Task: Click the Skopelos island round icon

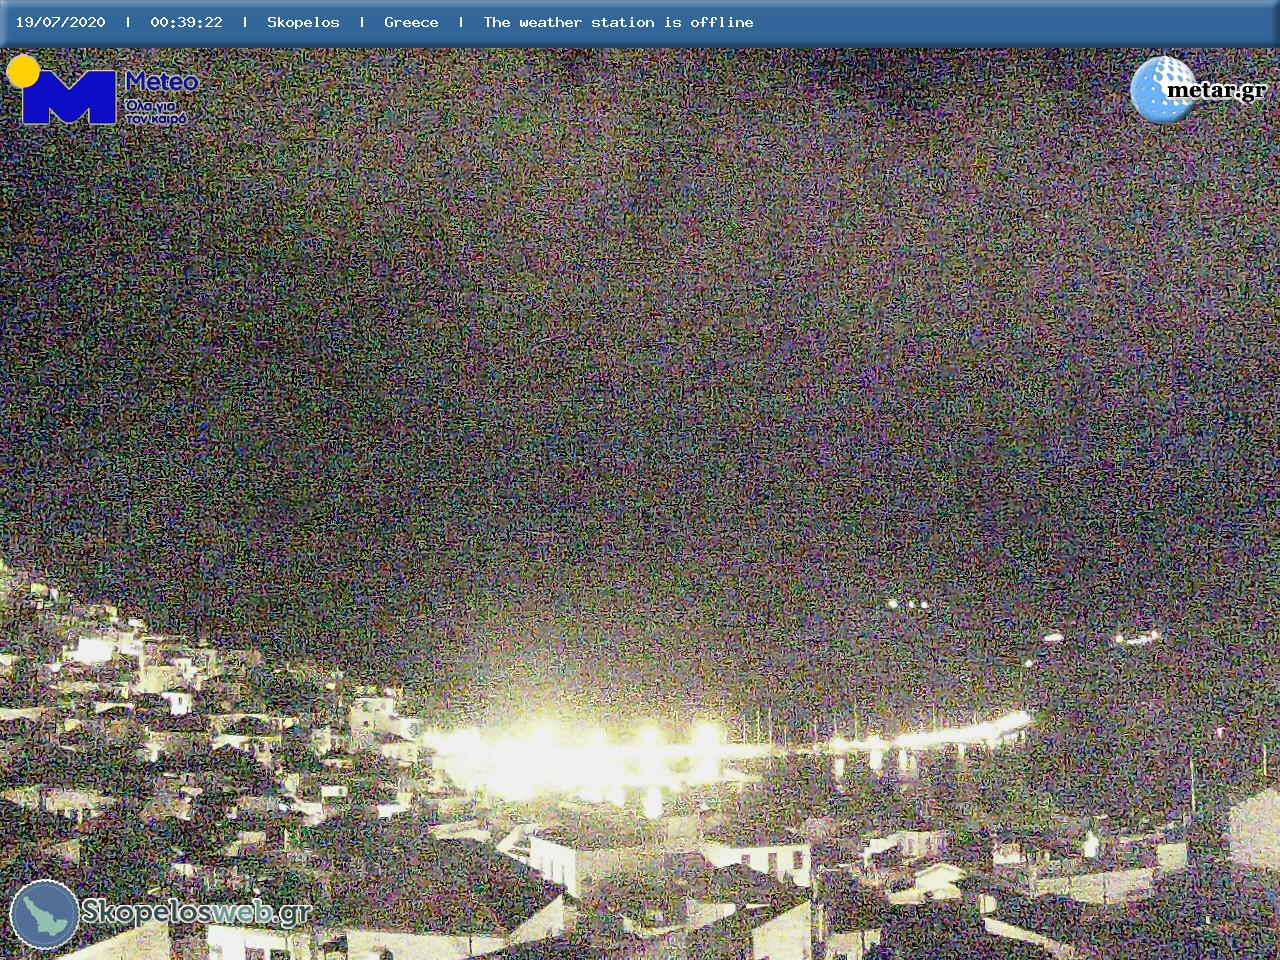Action: coord(44,914)
